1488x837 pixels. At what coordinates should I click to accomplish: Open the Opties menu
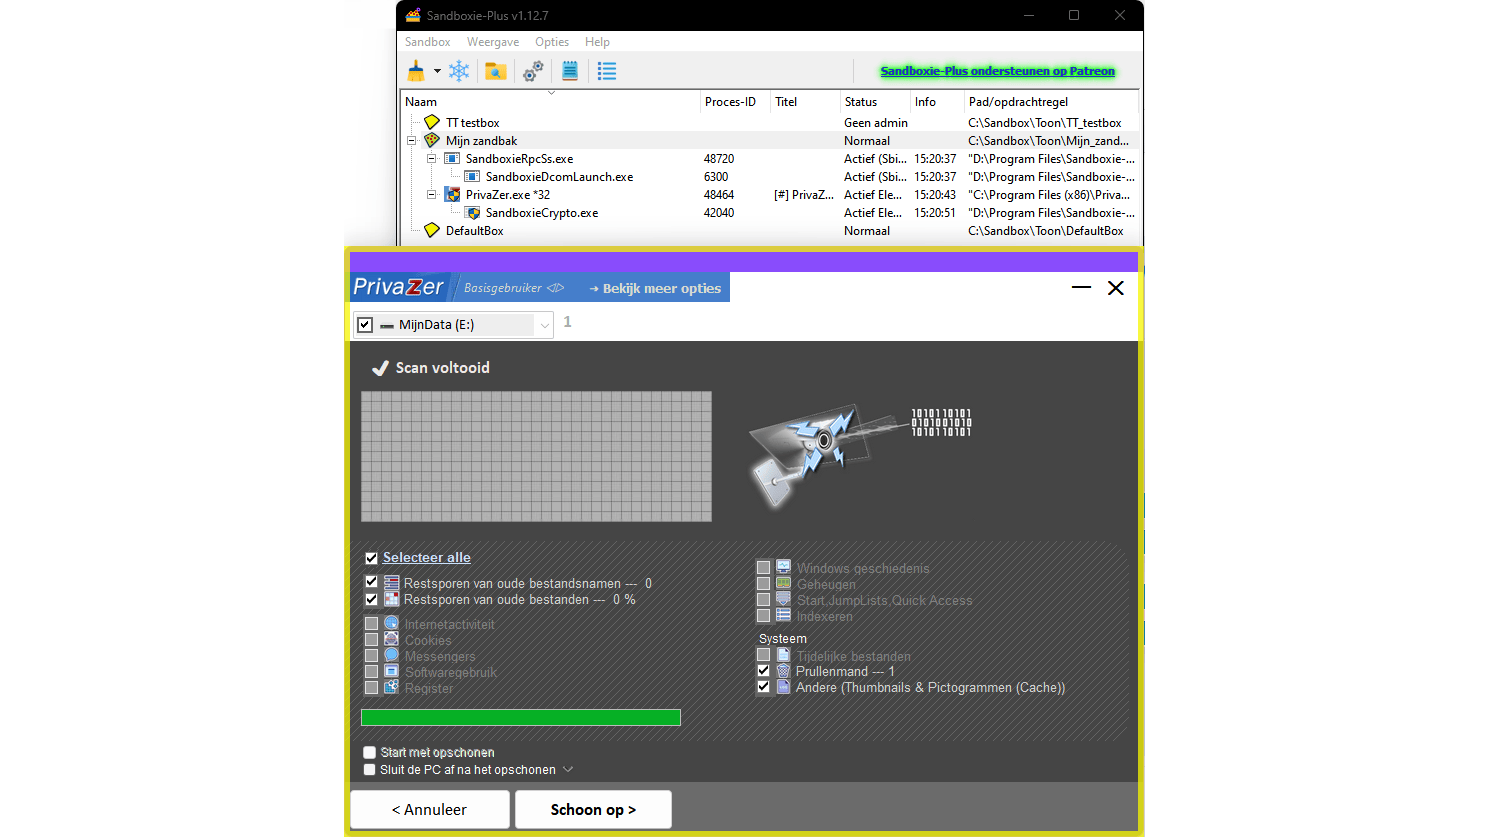click(552, 42)
